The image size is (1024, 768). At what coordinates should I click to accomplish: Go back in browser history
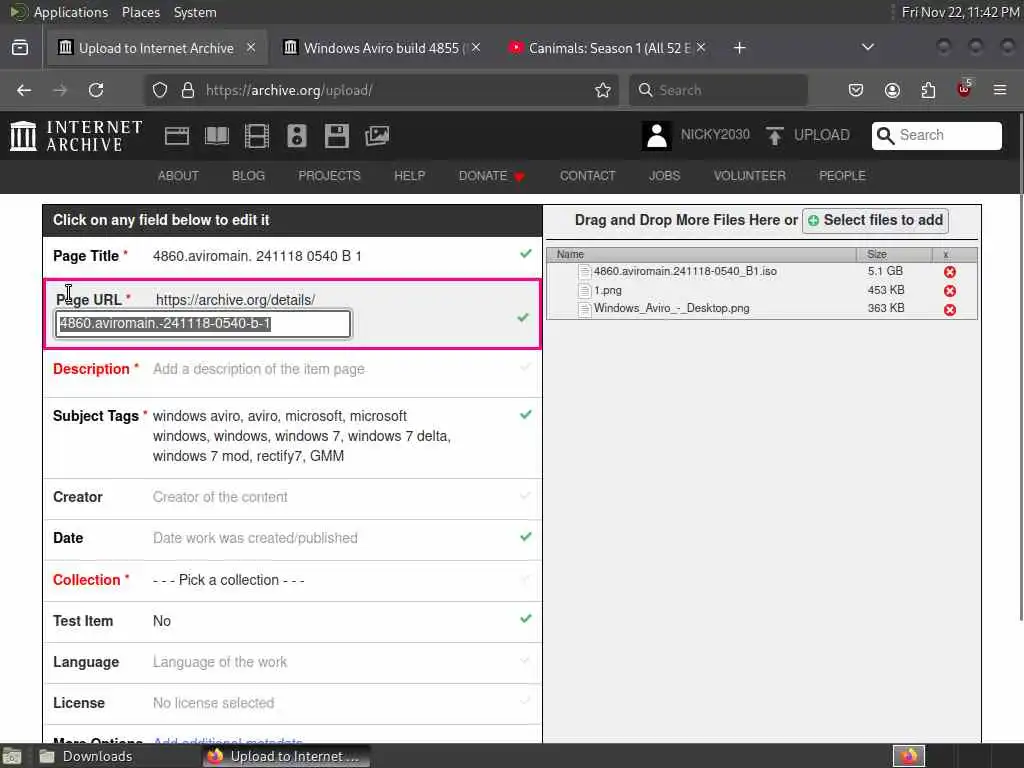coord(24,90)
